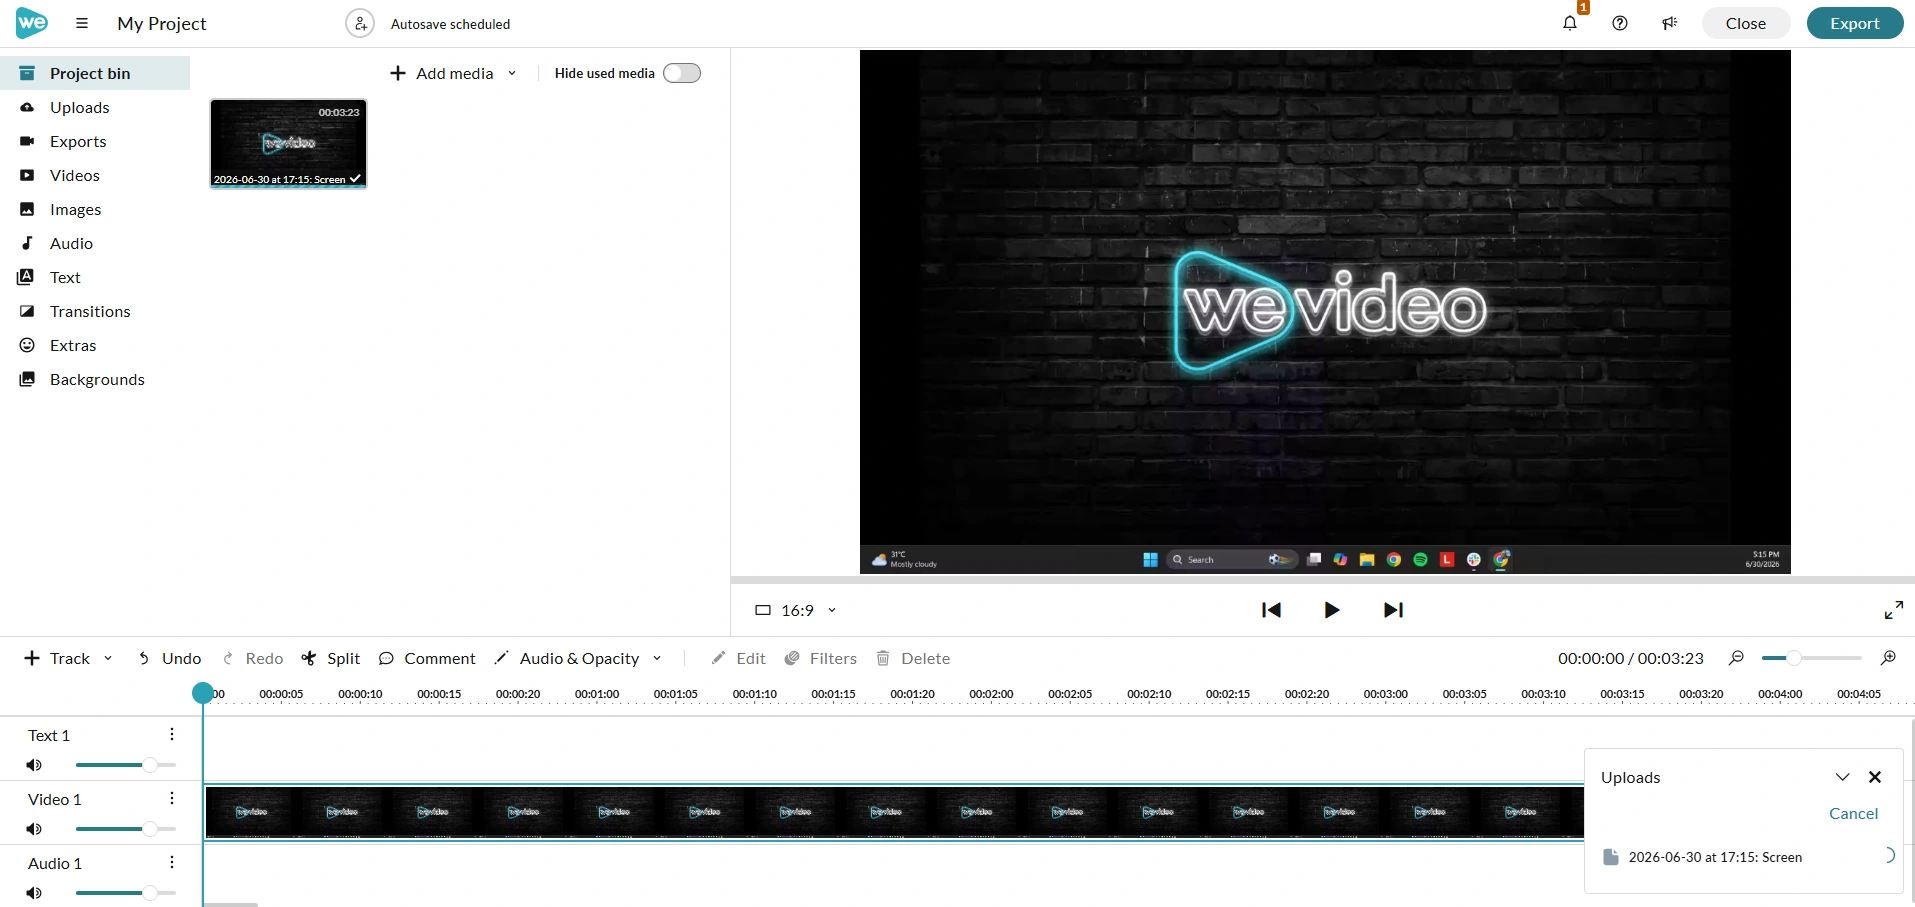Viewport: 1915px width, 907px height.
Task: Select Project bin in sidebar
Action: (95, 73)
